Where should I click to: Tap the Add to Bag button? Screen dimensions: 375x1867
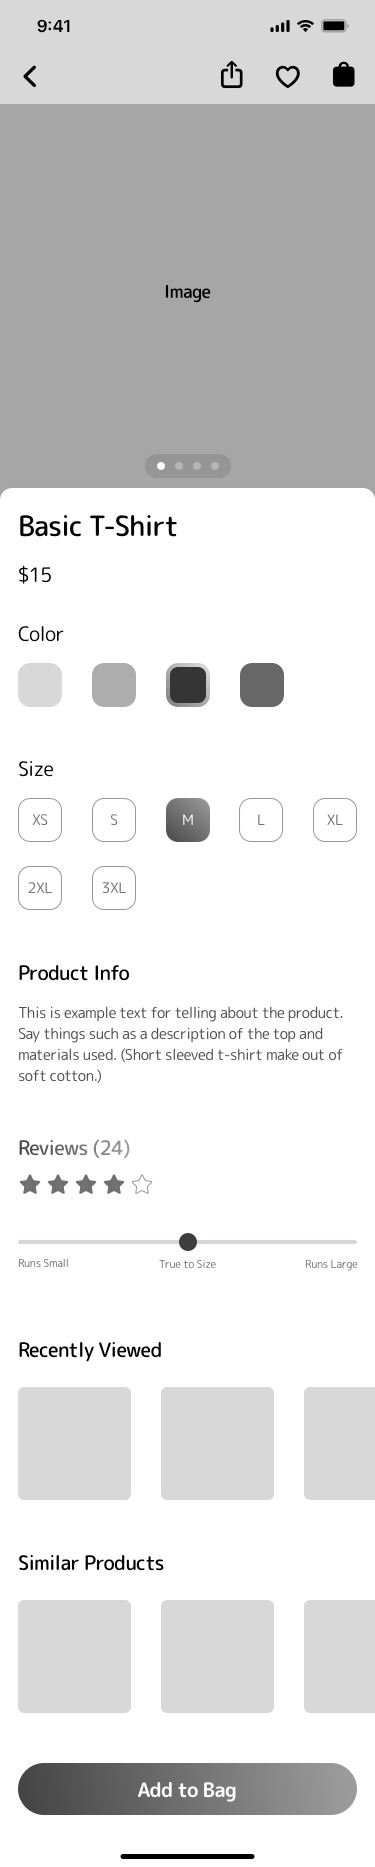tap(187, 1789)
